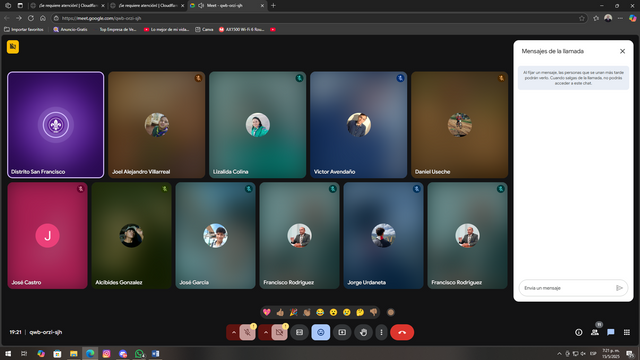Open the Anuncio-Gratis bookmark
This screenshot has width=640, height=360.
[x=70, y=29]
